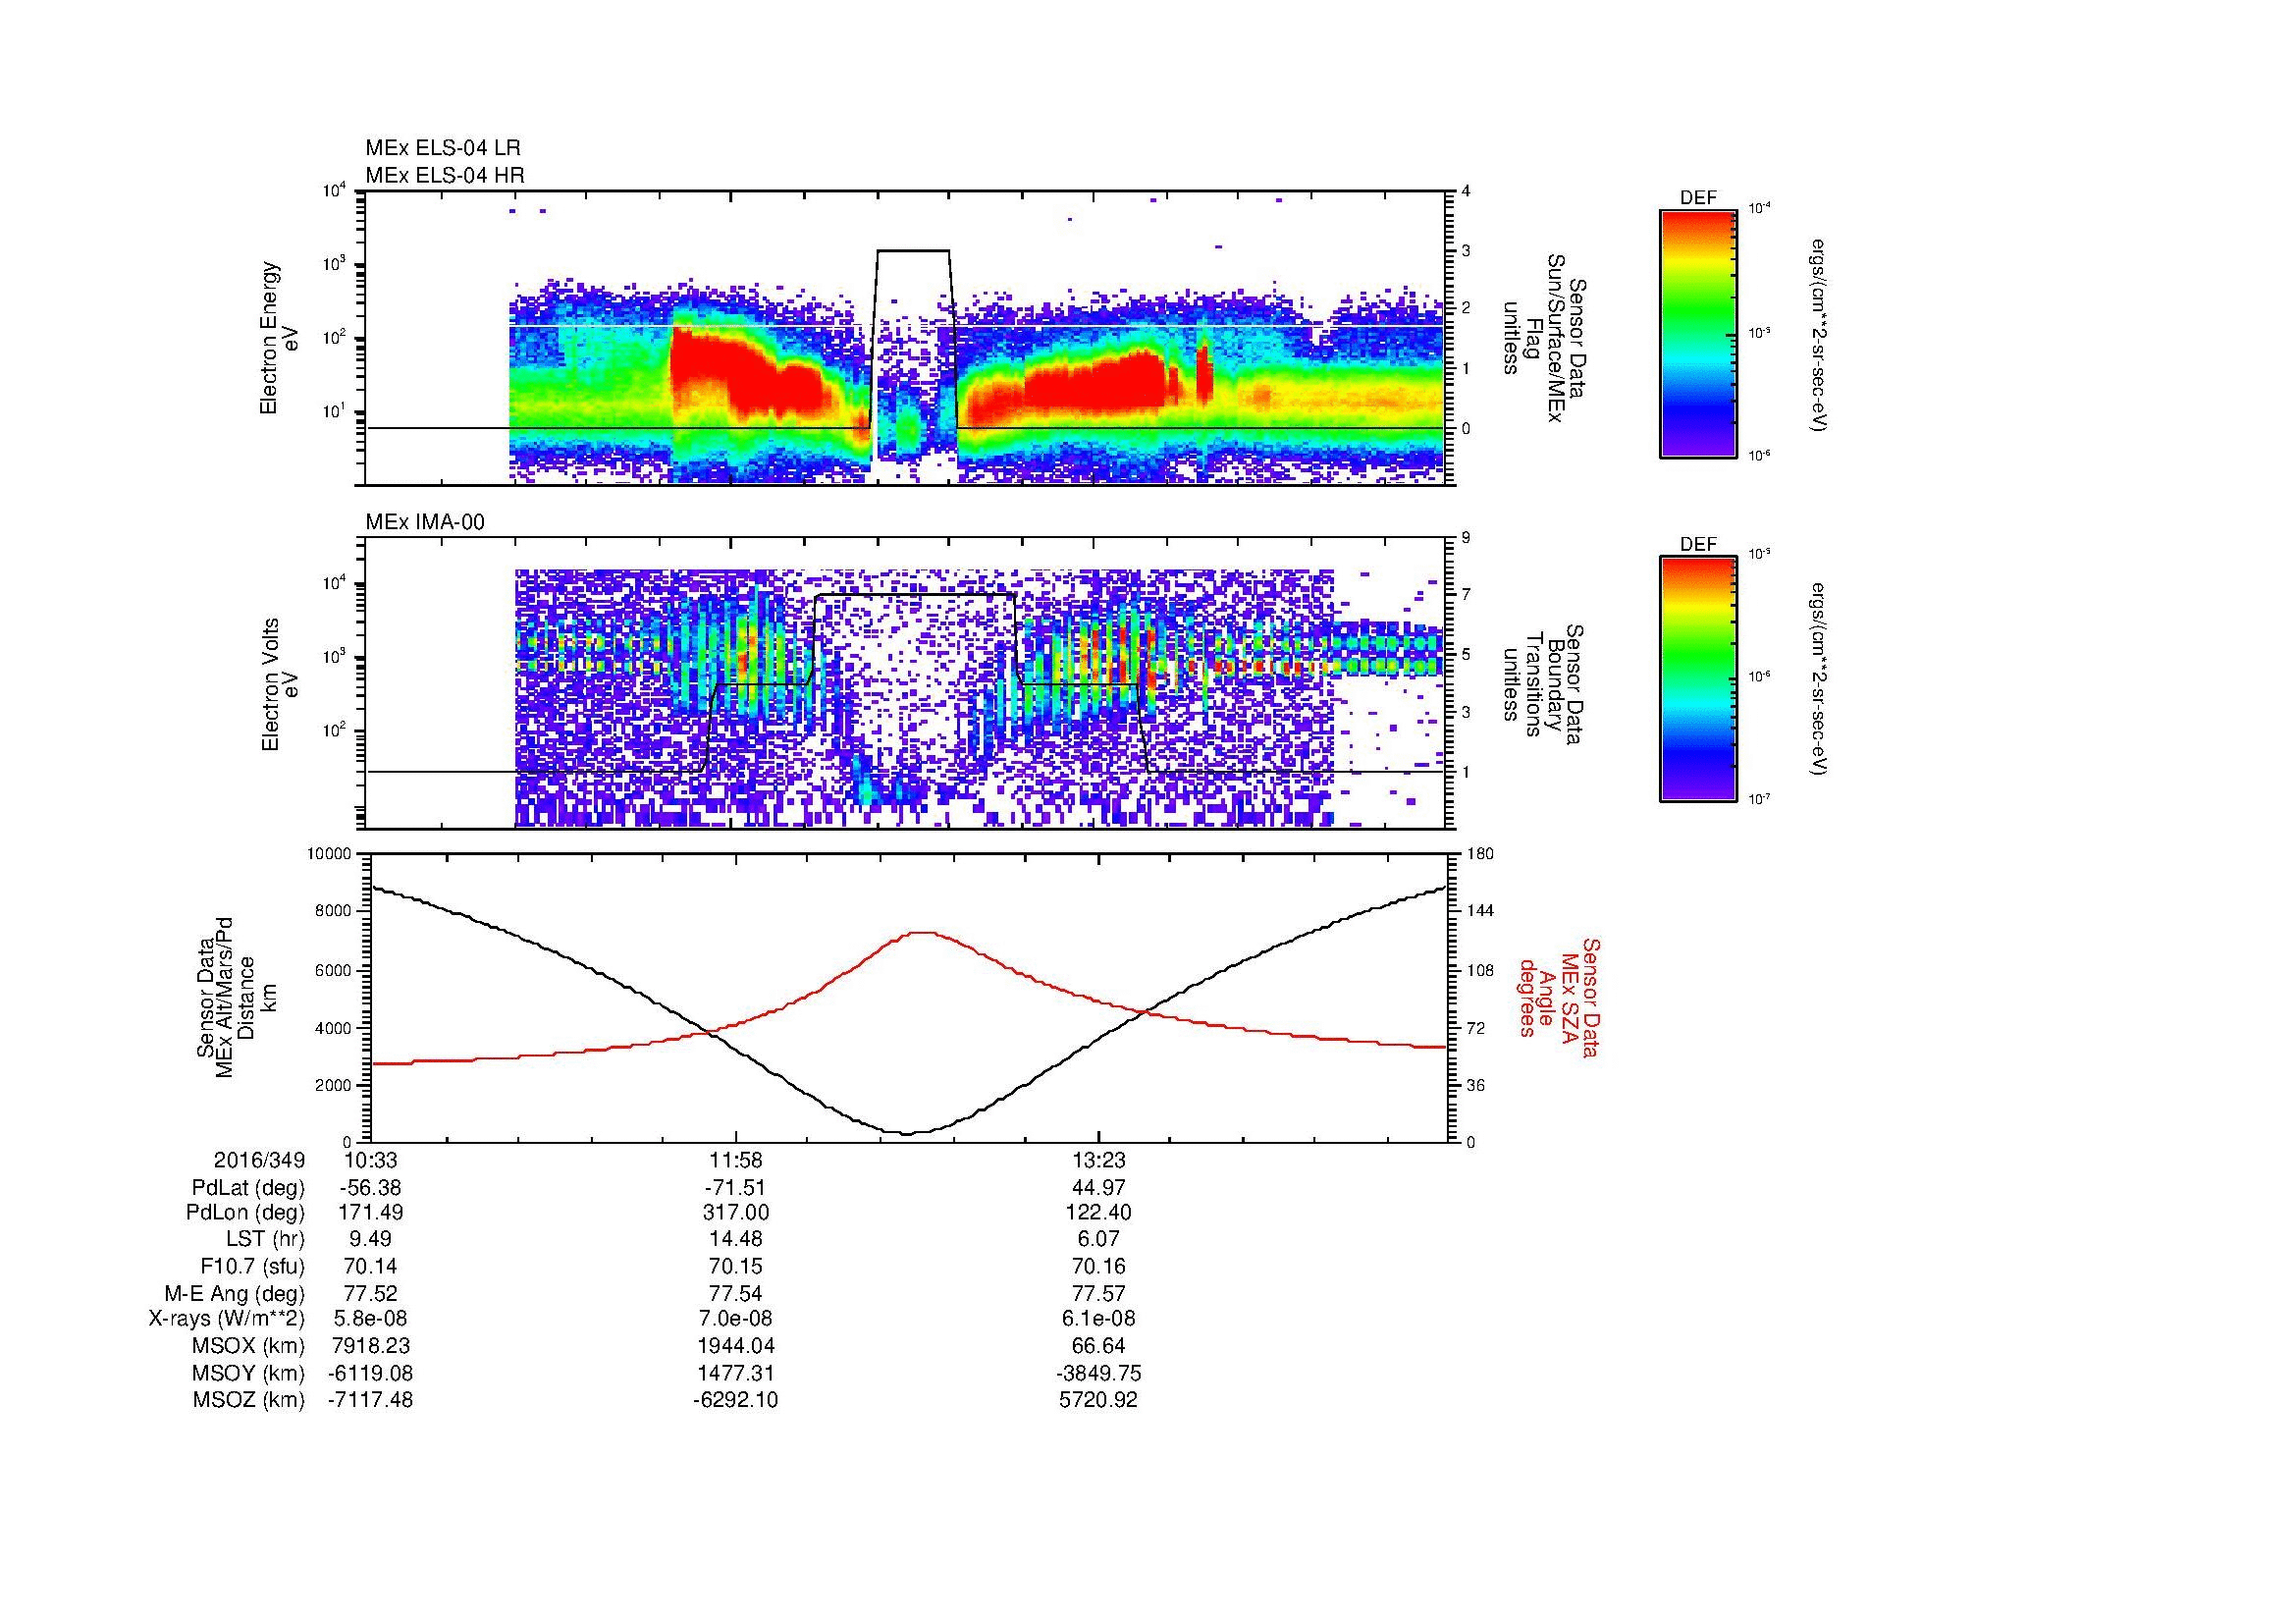Viewport: 2296px width, 1623px height.
Task: Click the SZA axis tick '144'
Action: 1481,911
